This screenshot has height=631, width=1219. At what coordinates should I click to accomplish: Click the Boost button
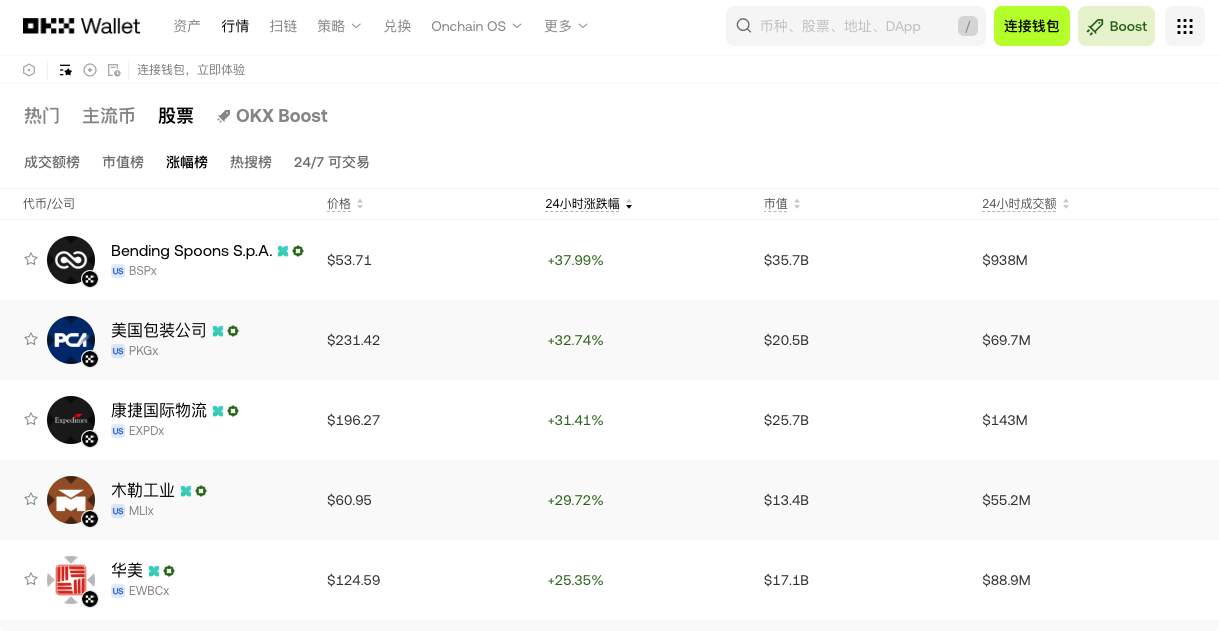(1116, 26)
